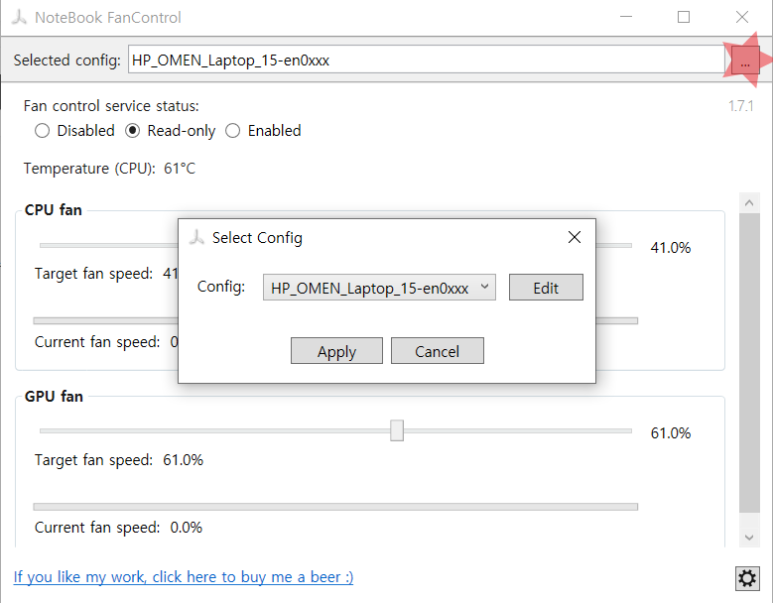Cancel the config selection
The width and height of the screenshot is (773, 603).
(437, 351)
